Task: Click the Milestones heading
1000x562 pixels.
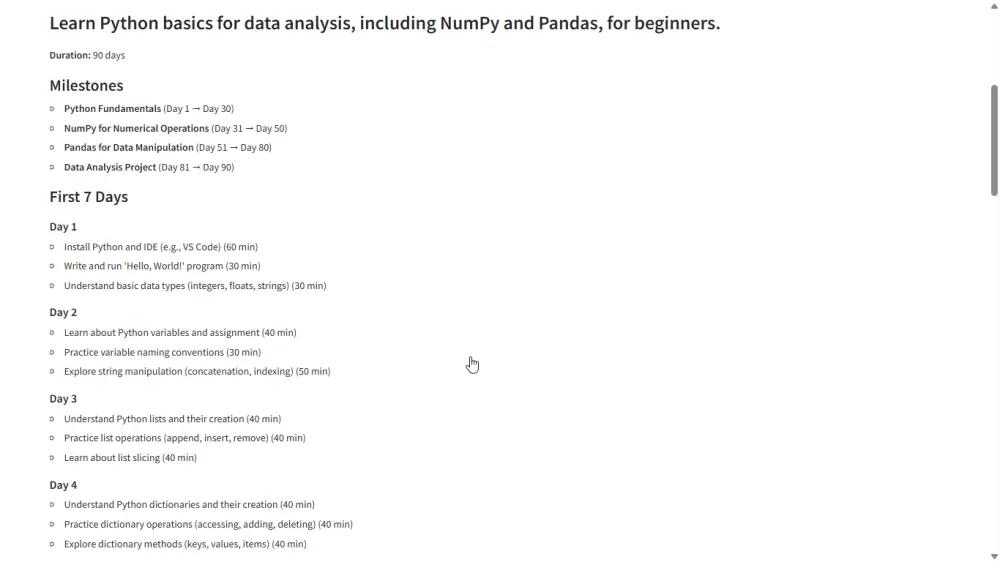Action: (x=86, y=85)
